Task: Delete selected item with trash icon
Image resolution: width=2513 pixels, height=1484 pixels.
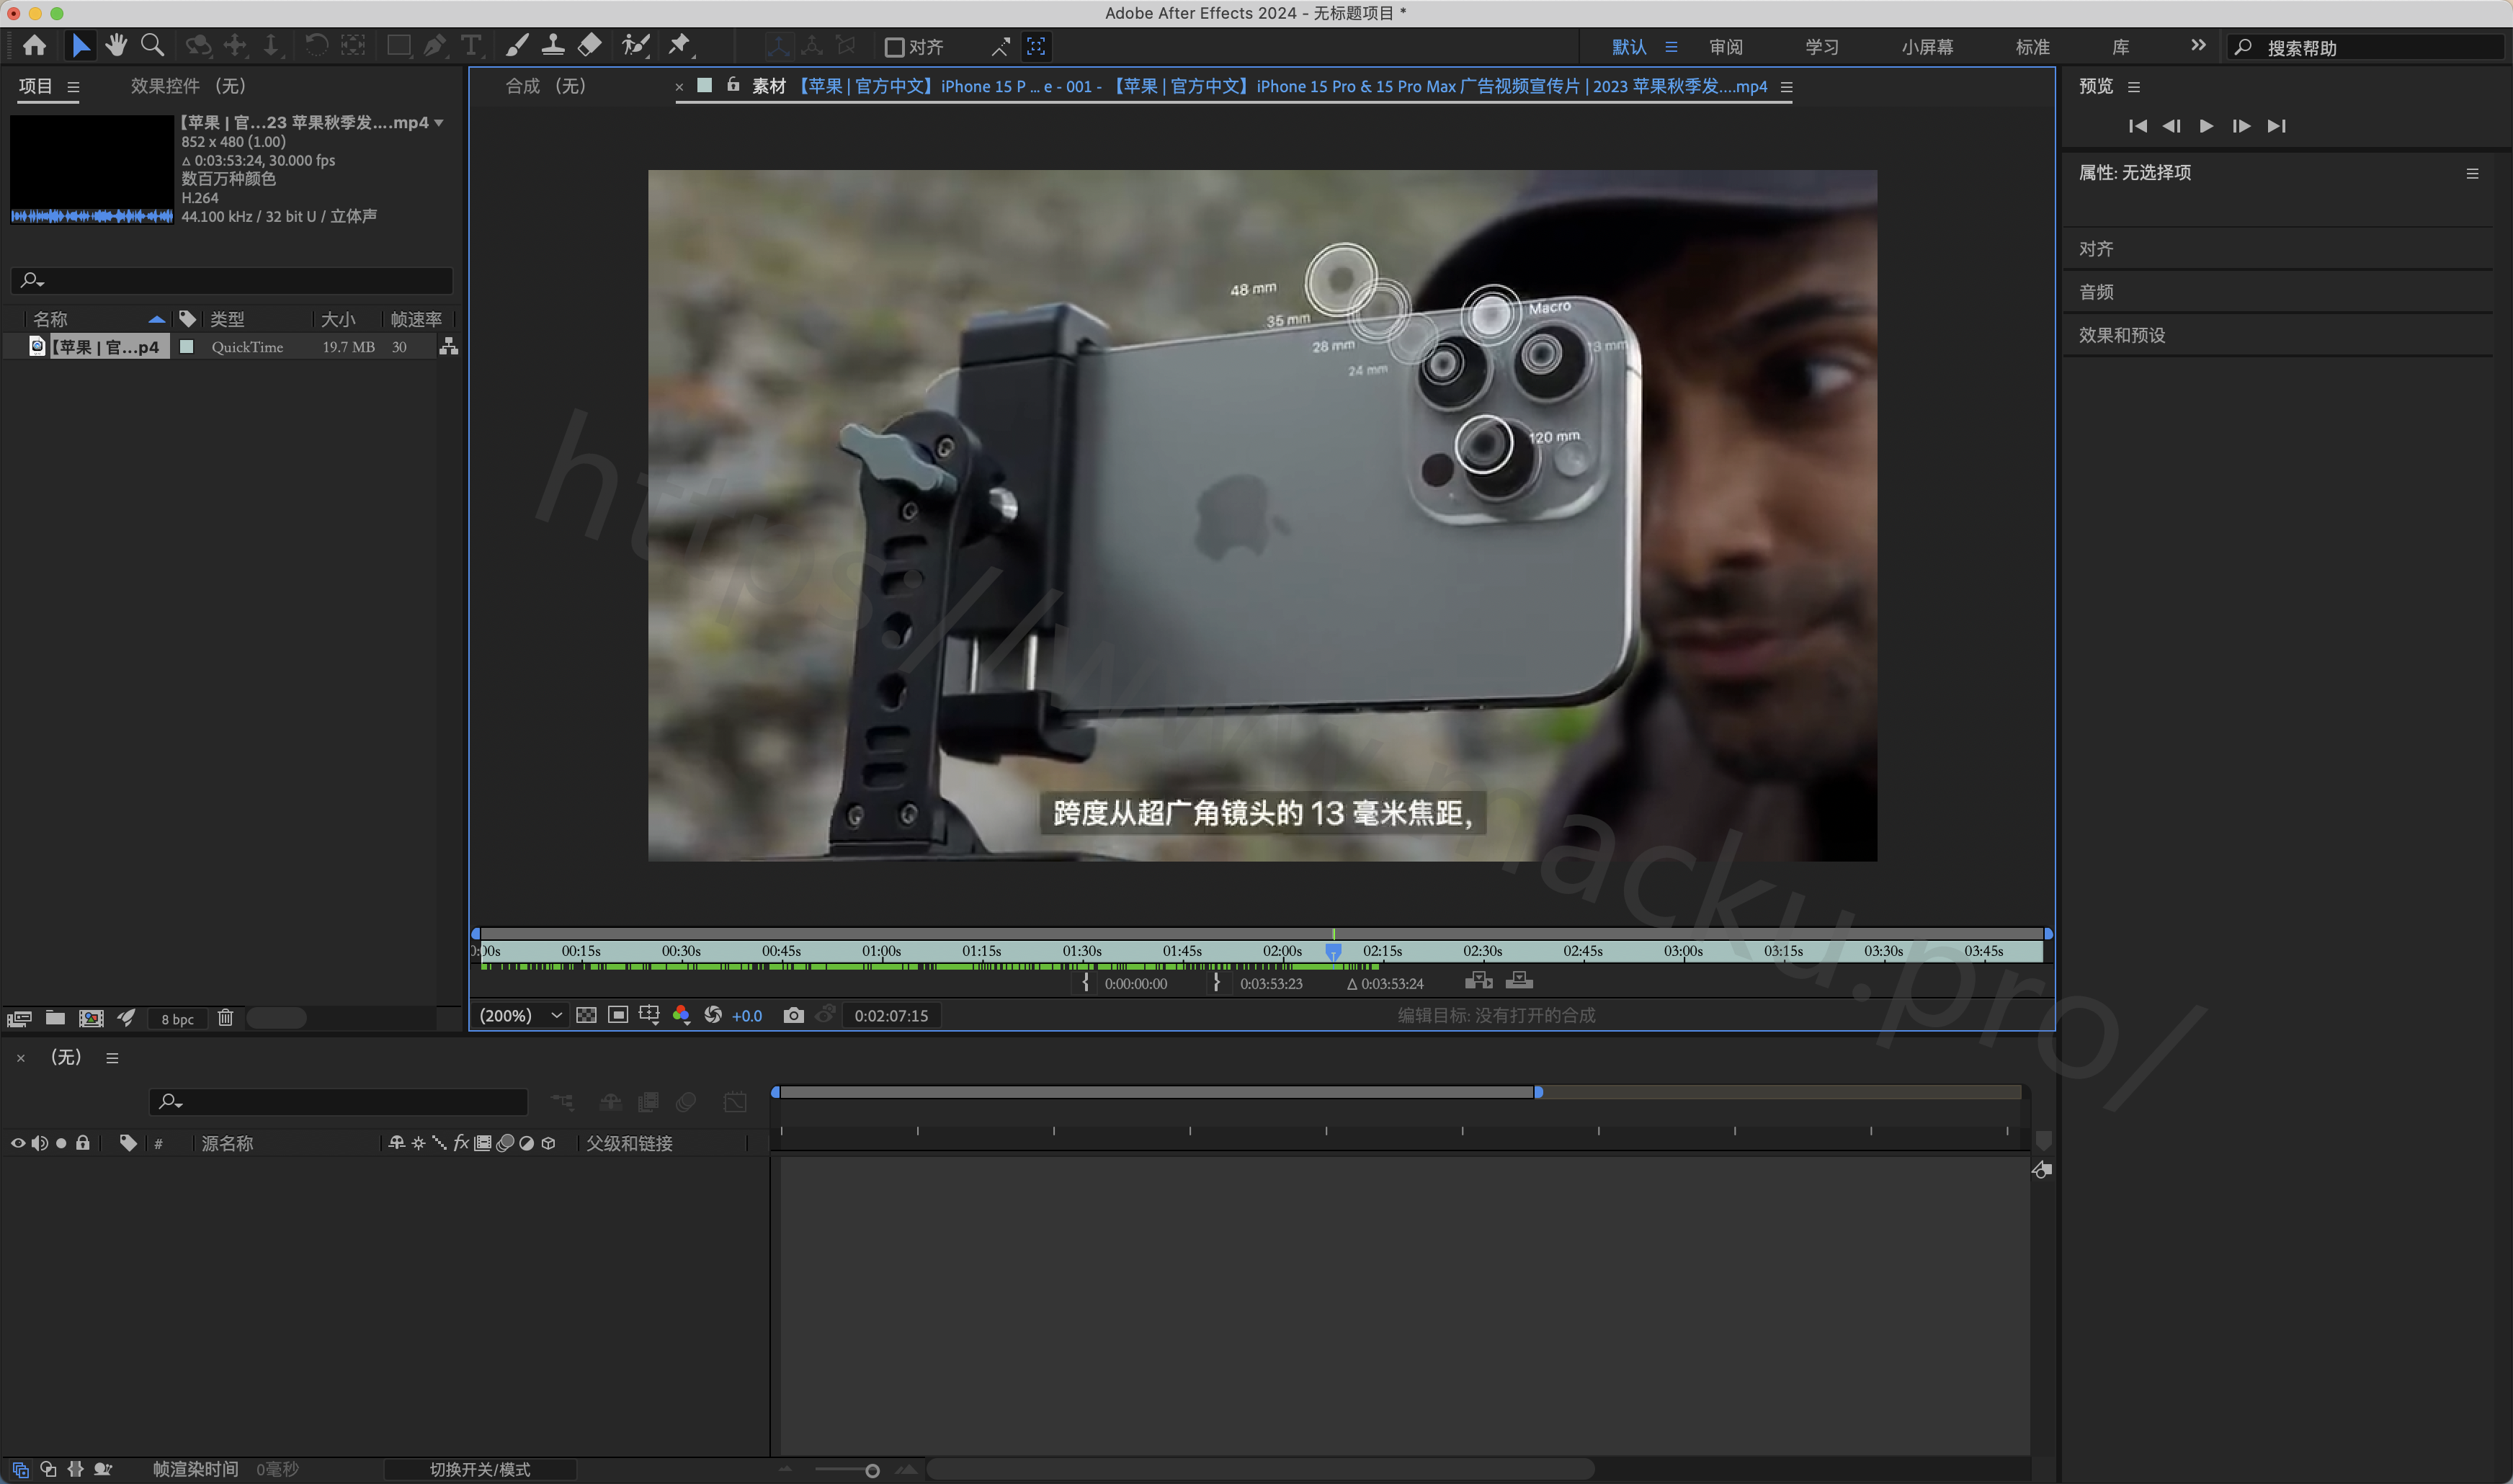Action: click(225, 1018)
